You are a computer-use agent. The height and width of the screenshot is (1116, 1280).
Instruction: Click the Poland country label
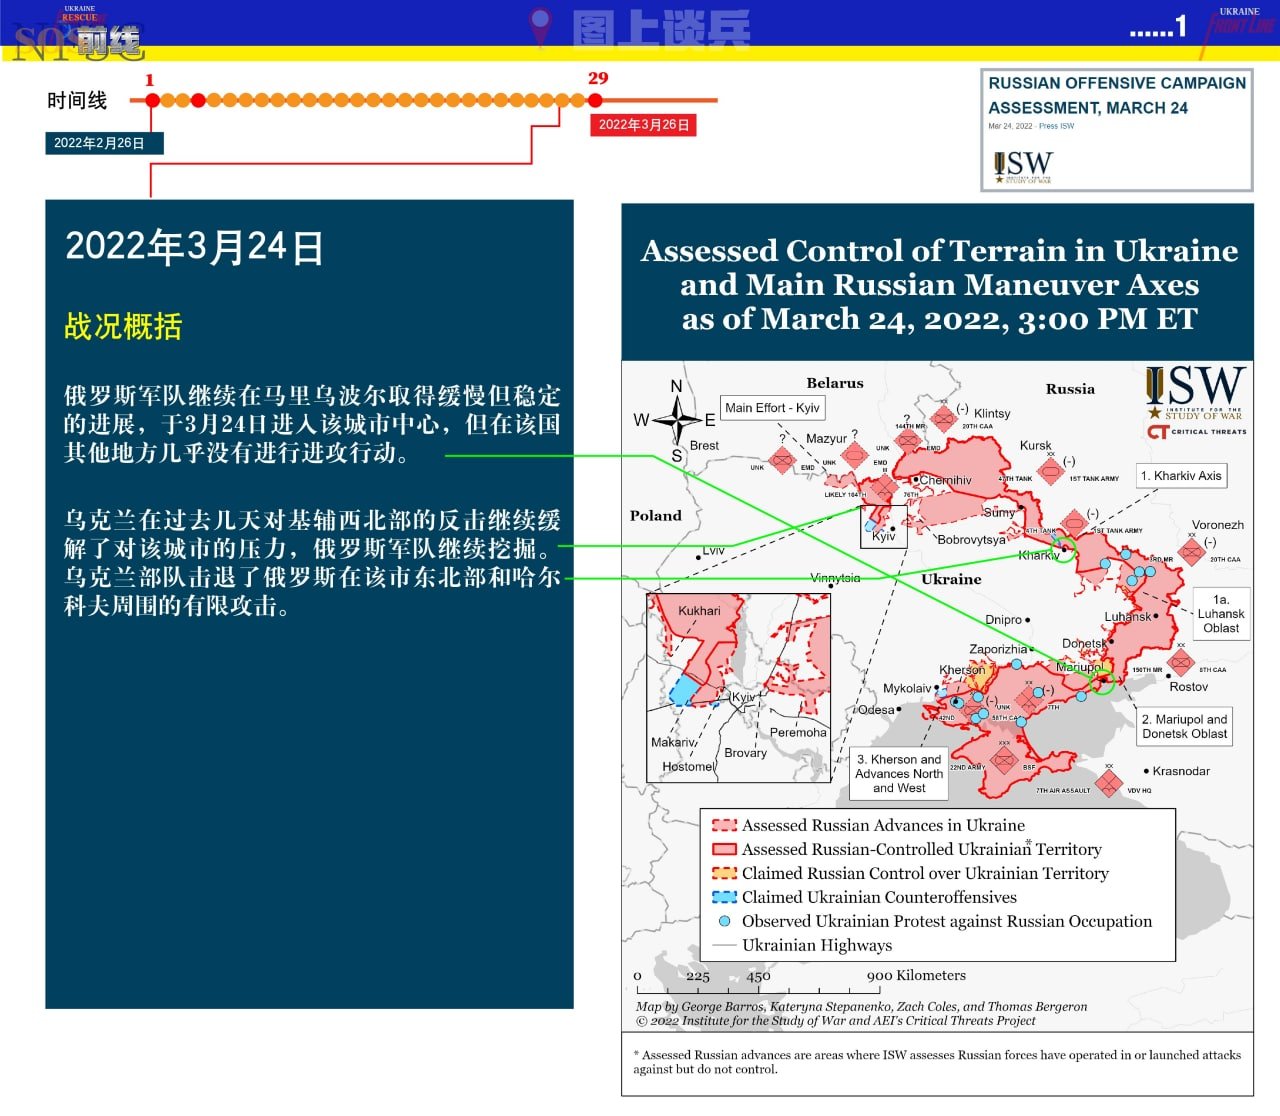click(x=656, y=516)
